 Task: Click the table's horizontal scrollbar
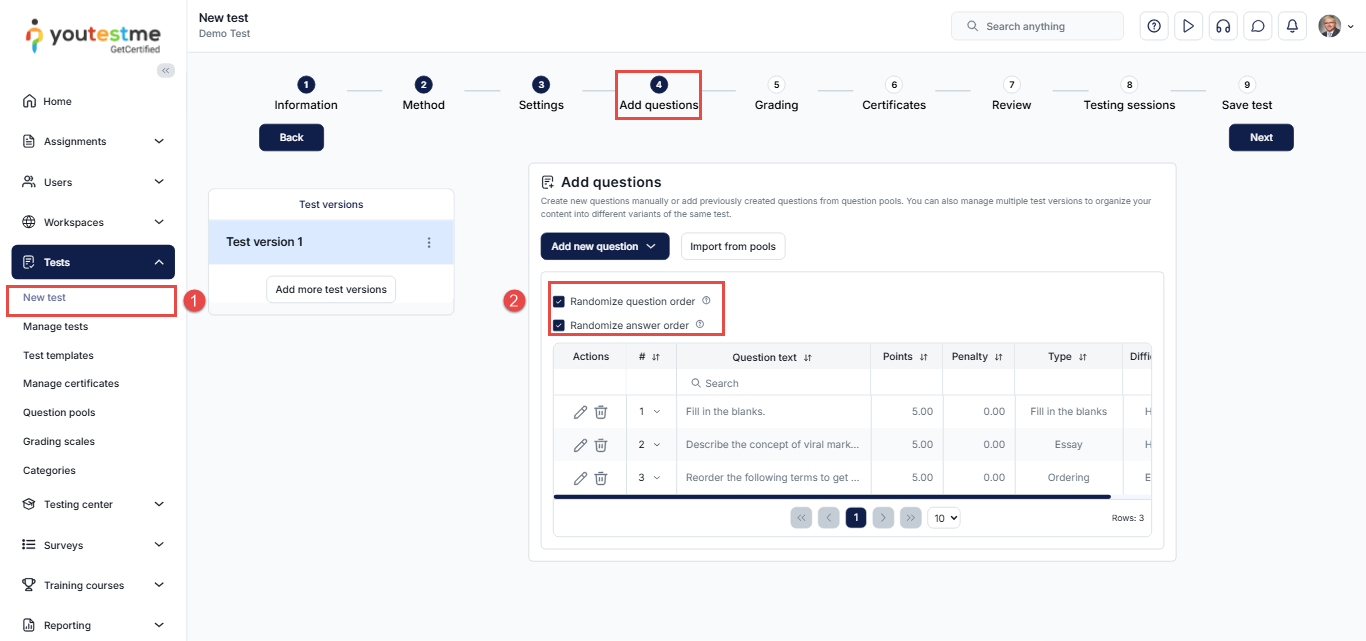[x=830, y=496]
